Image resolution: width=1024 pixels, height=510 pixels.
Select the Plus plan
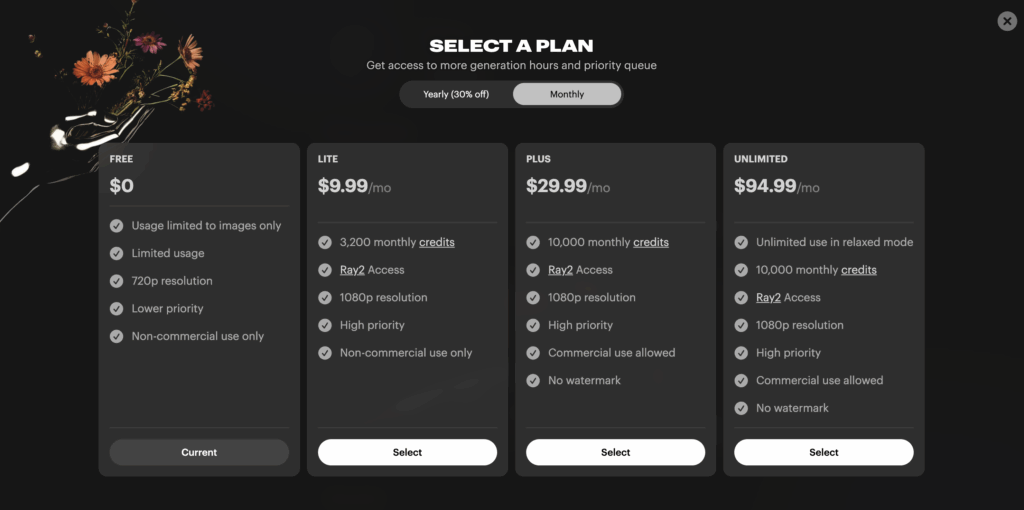coord(615,453)
